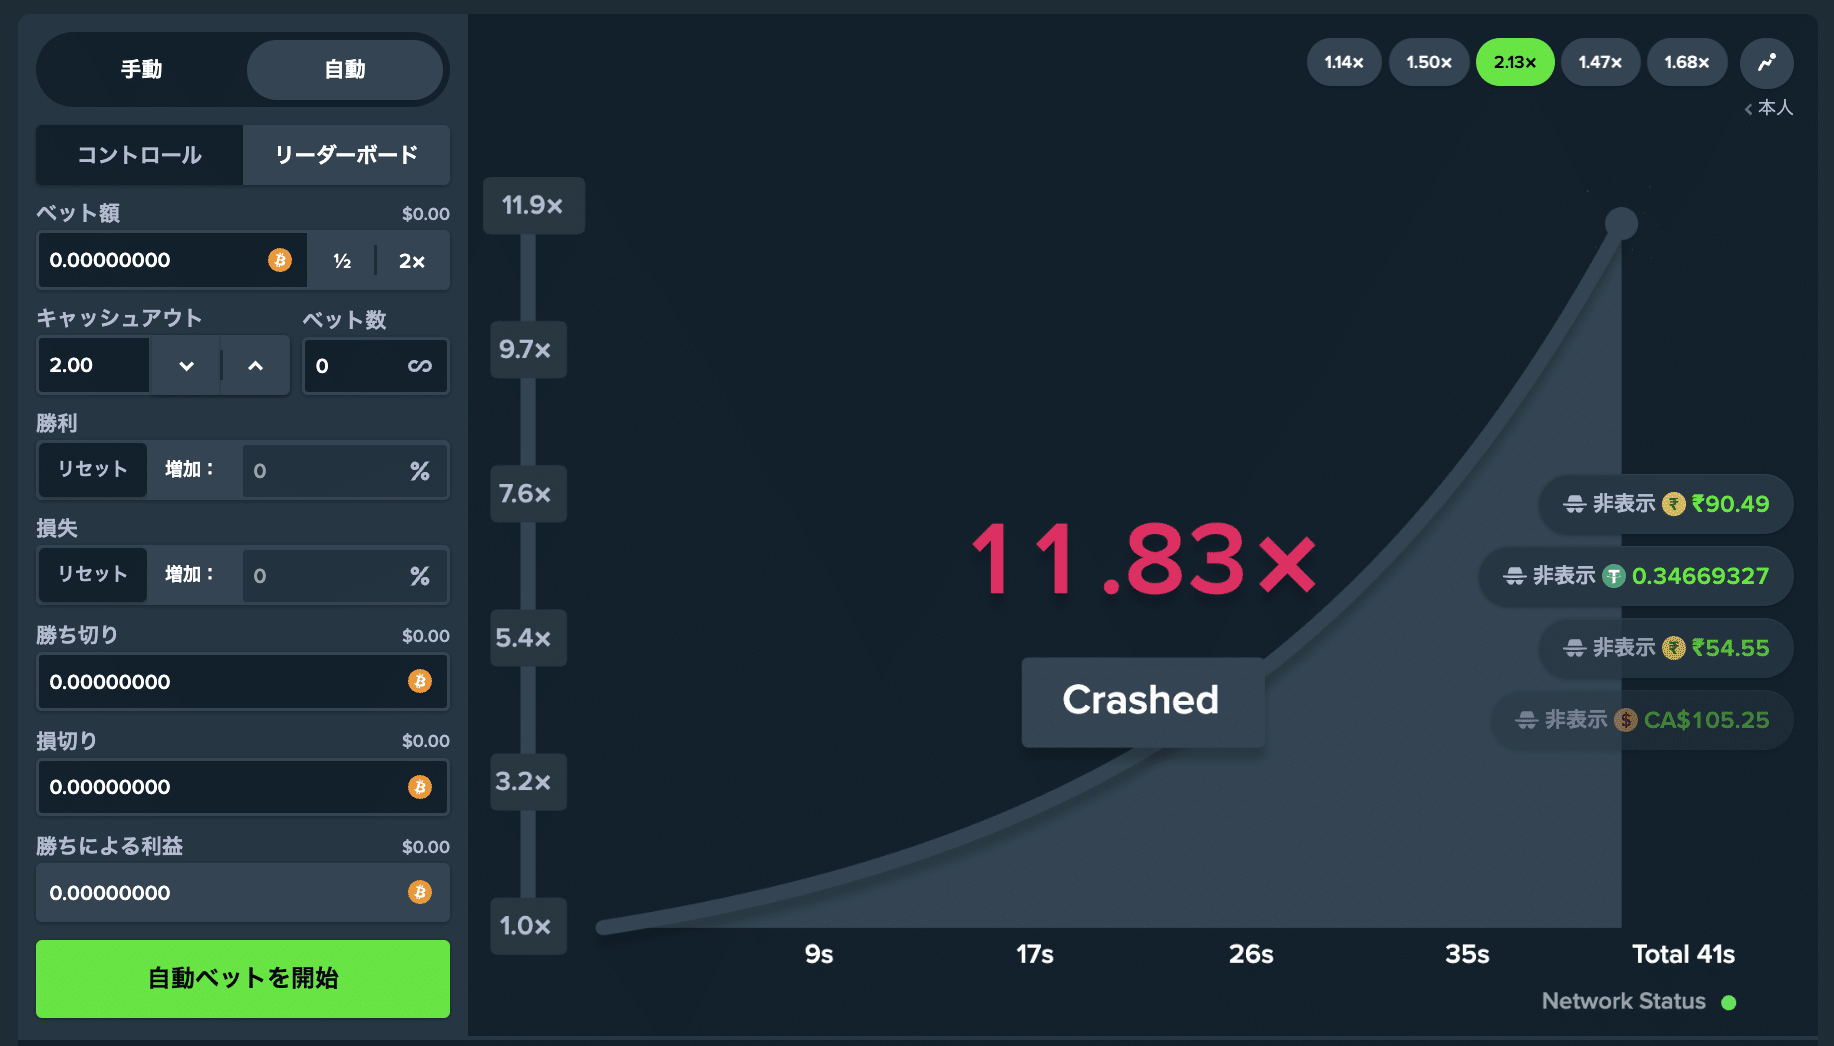Click the 3.2× axis label
This screenshot has width=1834, height=1046.
(527, 782)
